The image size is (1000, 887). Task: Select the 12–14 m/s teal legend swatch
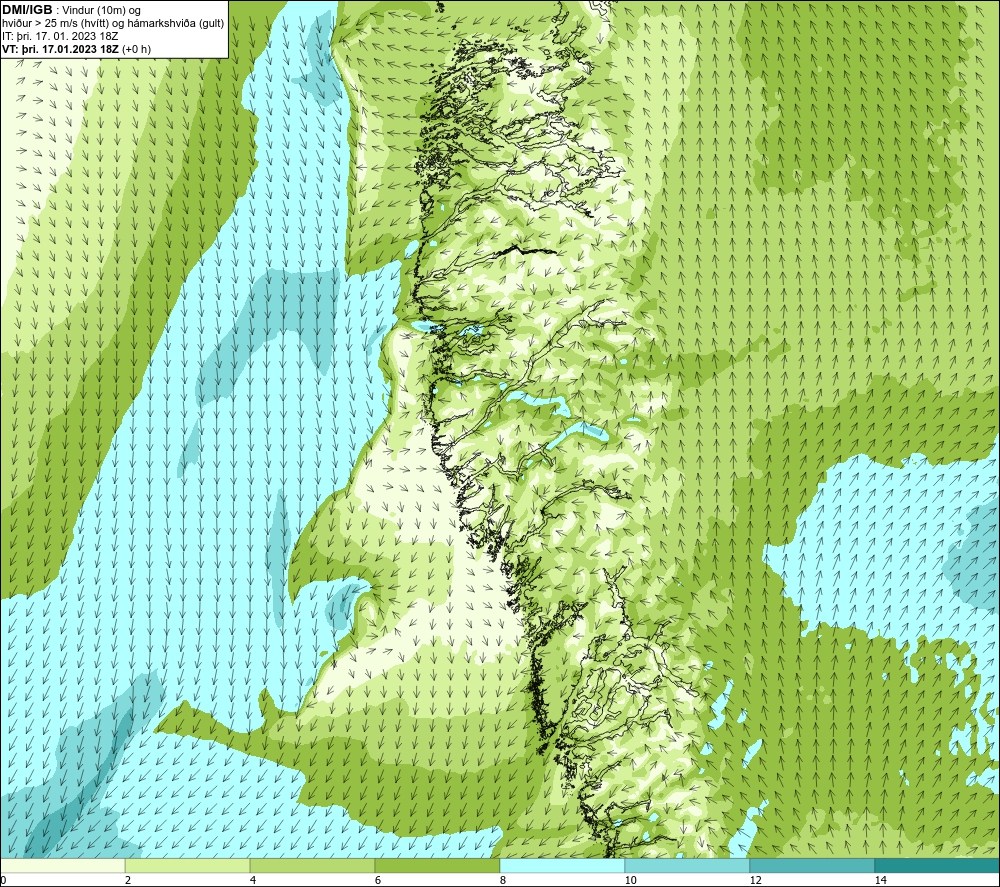812,866
